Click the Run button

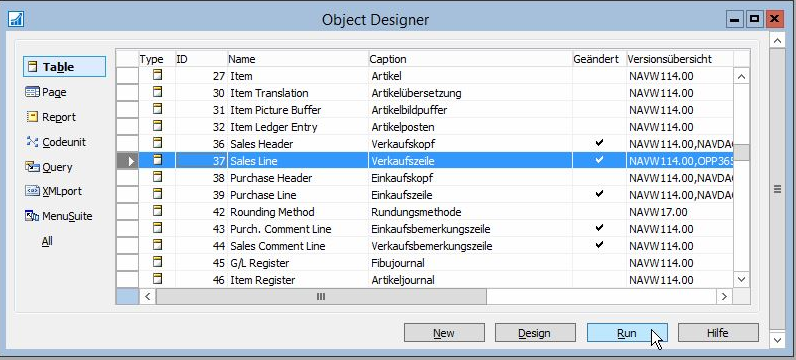(627, 333)
